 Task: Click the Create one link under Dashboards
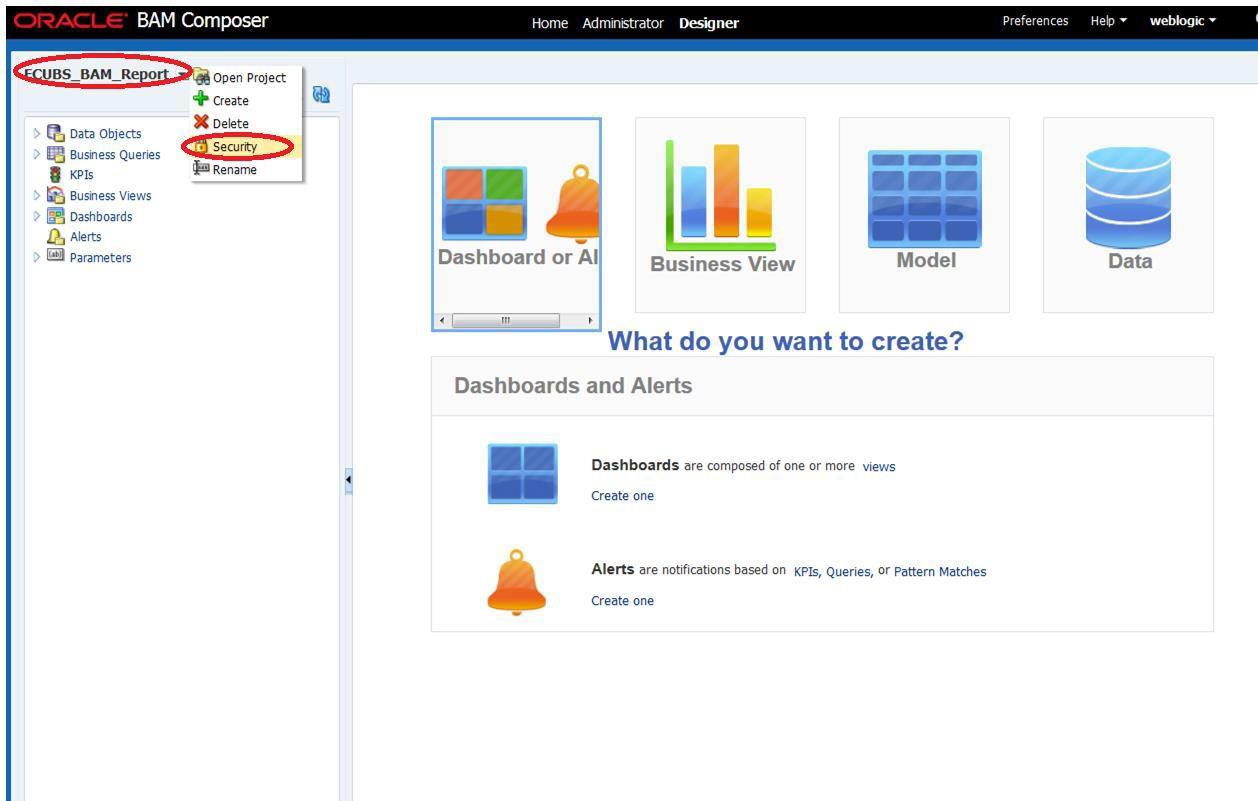point(622,496)
